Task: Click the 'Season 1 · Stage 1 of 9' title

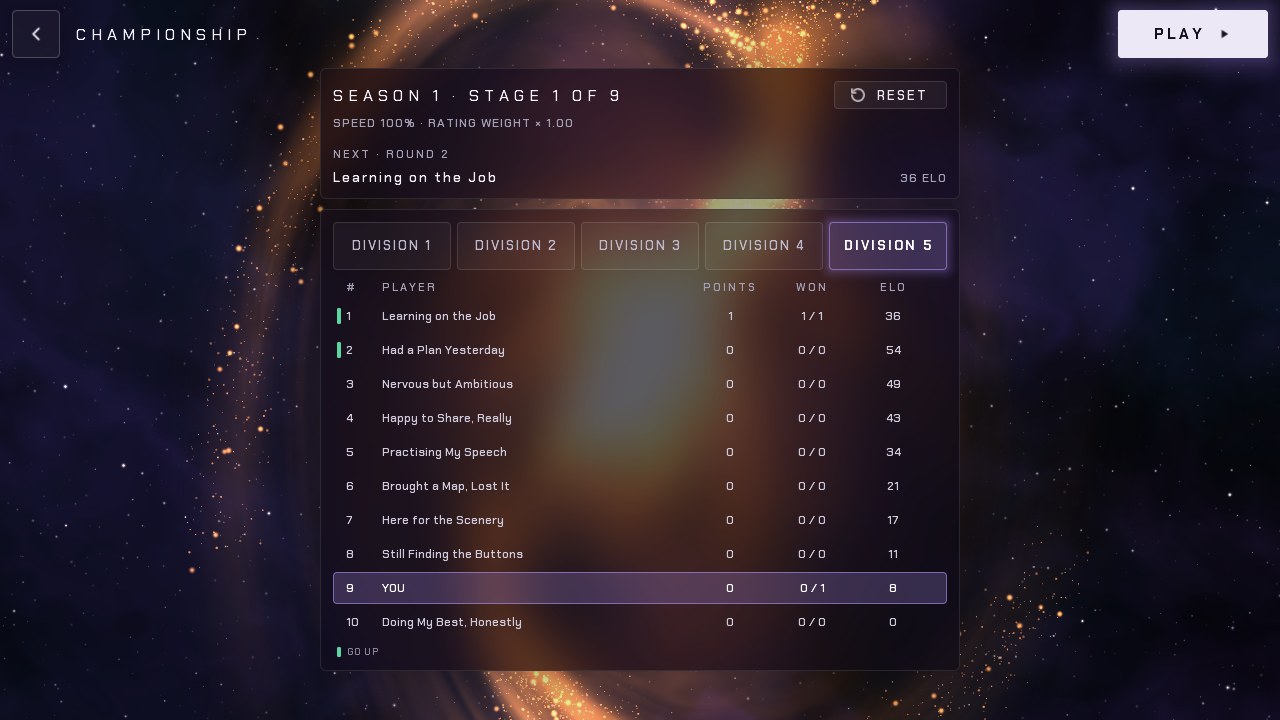Action: [477, 96]
